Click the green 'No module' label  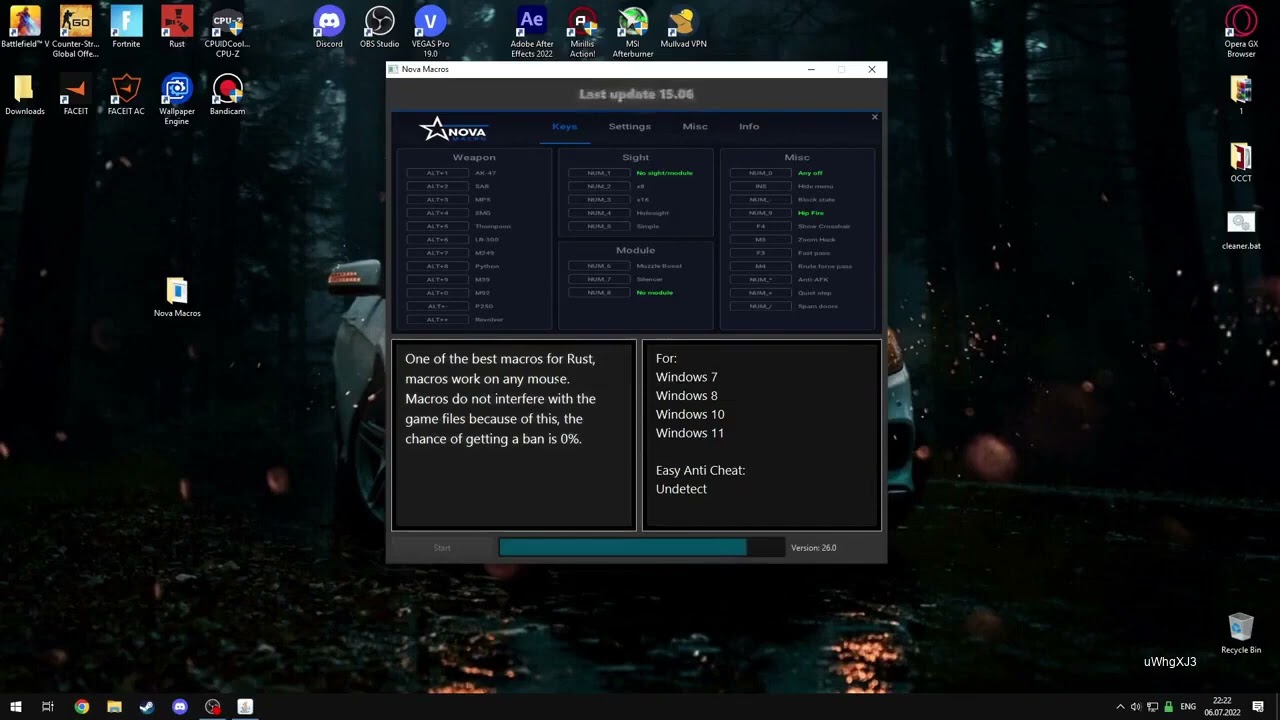coord(655,292)
